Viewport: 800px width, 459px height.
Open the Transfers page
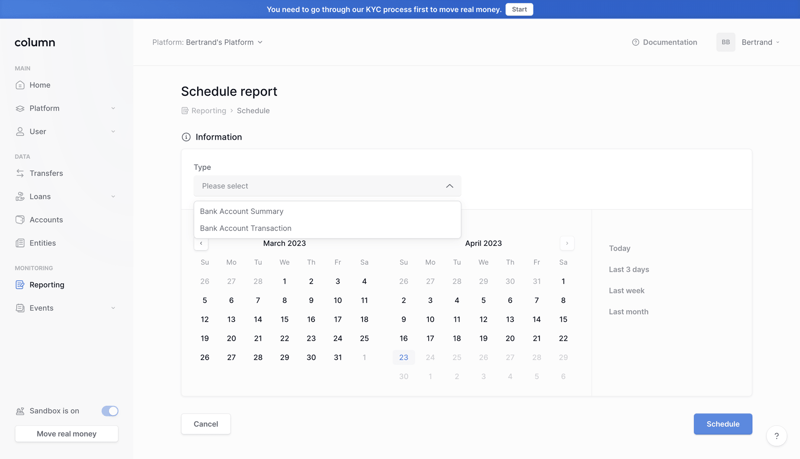pos(46,173)
